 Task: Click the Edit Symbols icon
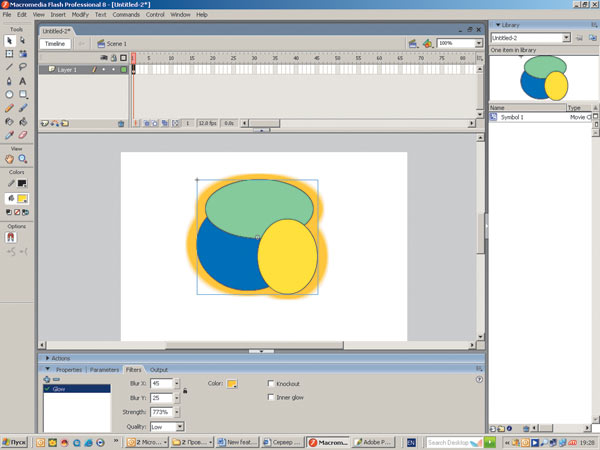pos(427,44)
